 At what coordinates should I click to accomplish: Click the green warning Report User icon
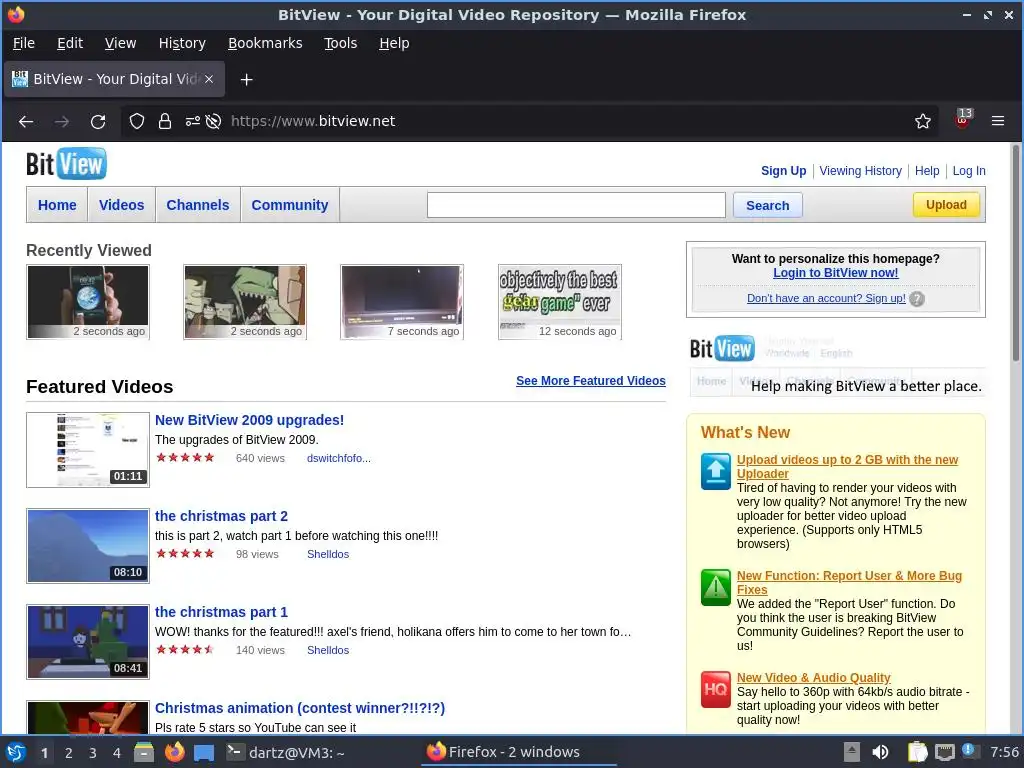click(x=716, y=587)
